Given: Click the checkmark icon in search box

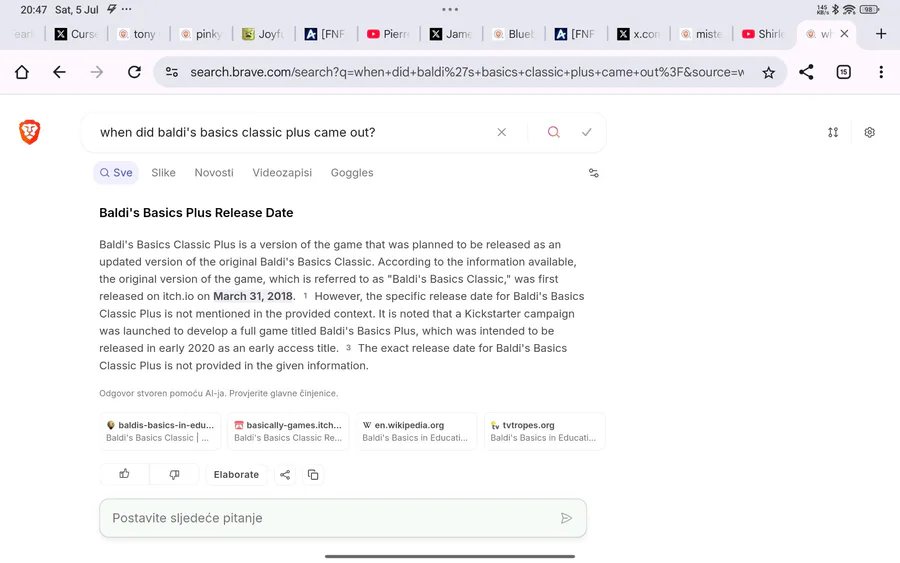Looking at the screenshot, I should pyautogui.click(x=587, y=133).
